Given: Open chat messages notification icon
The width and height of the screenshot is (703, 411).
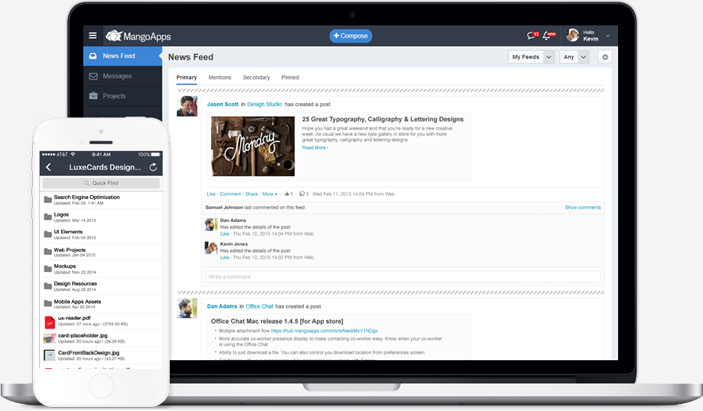Looking at the screenshot, I should (533, 35).
